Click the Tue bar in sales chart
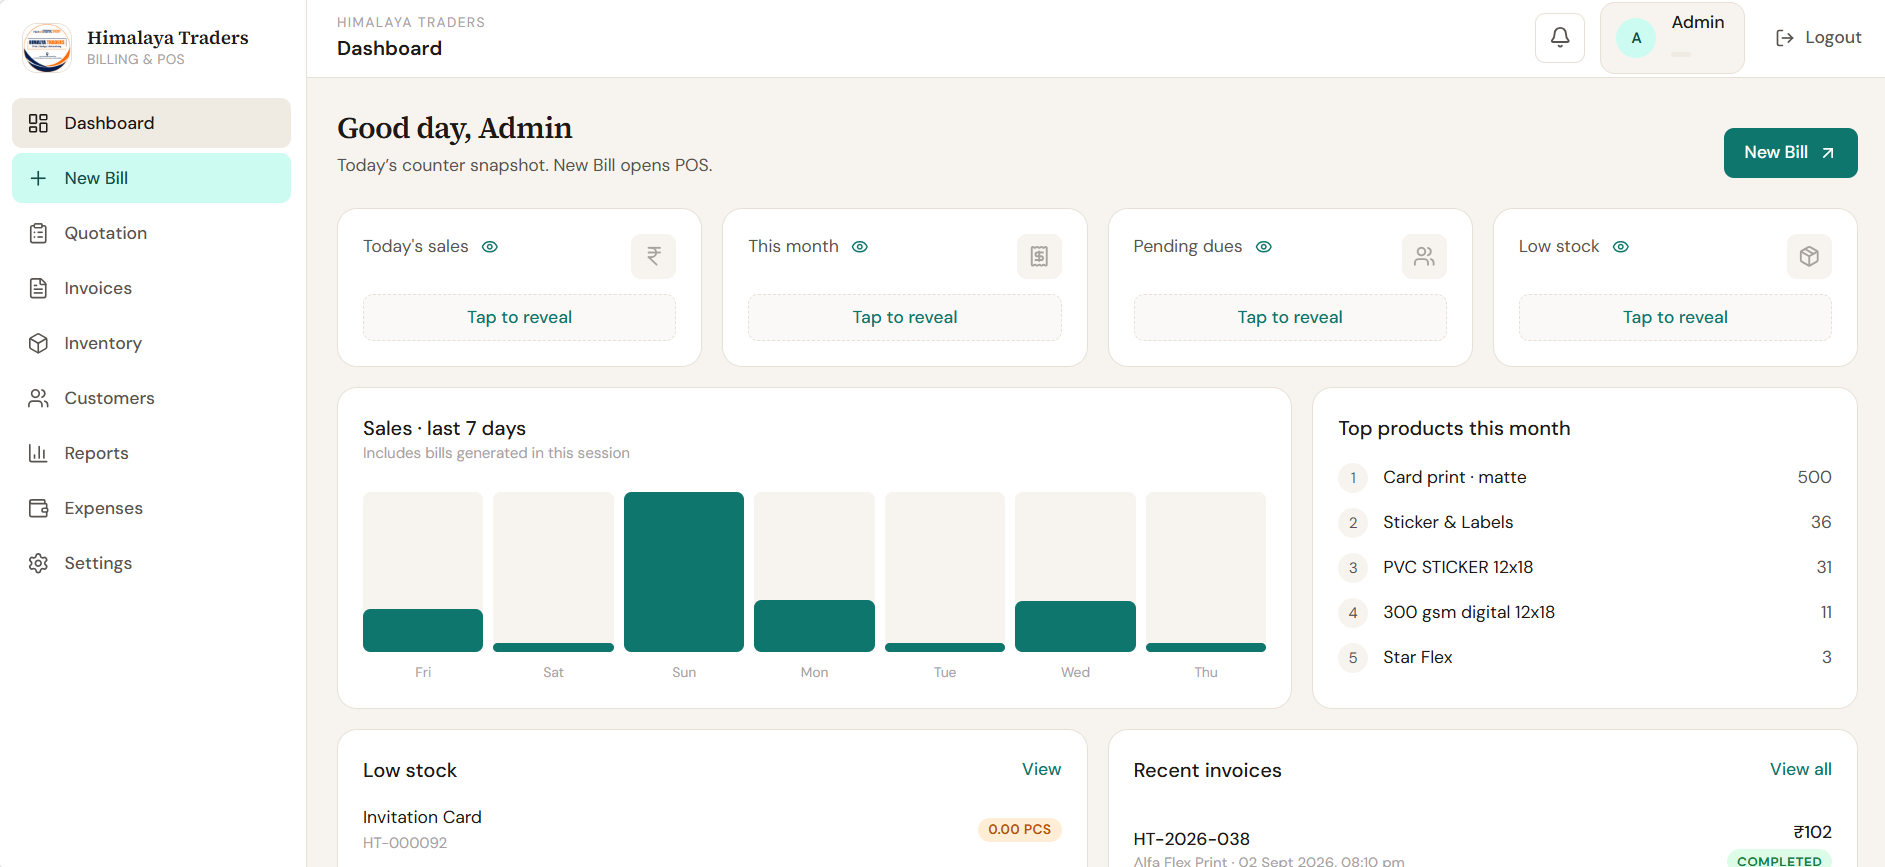The image size is (1885, 867). coord(945,647)
